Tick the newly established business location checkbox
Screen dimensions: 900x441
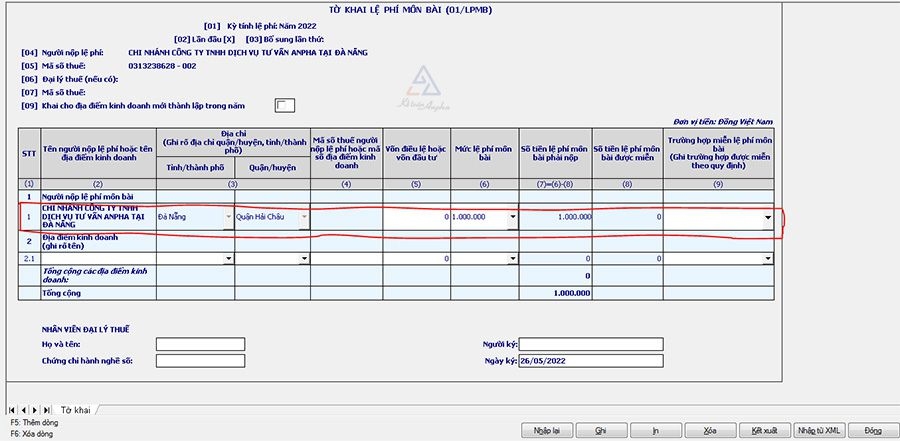[x=285, y=106]
